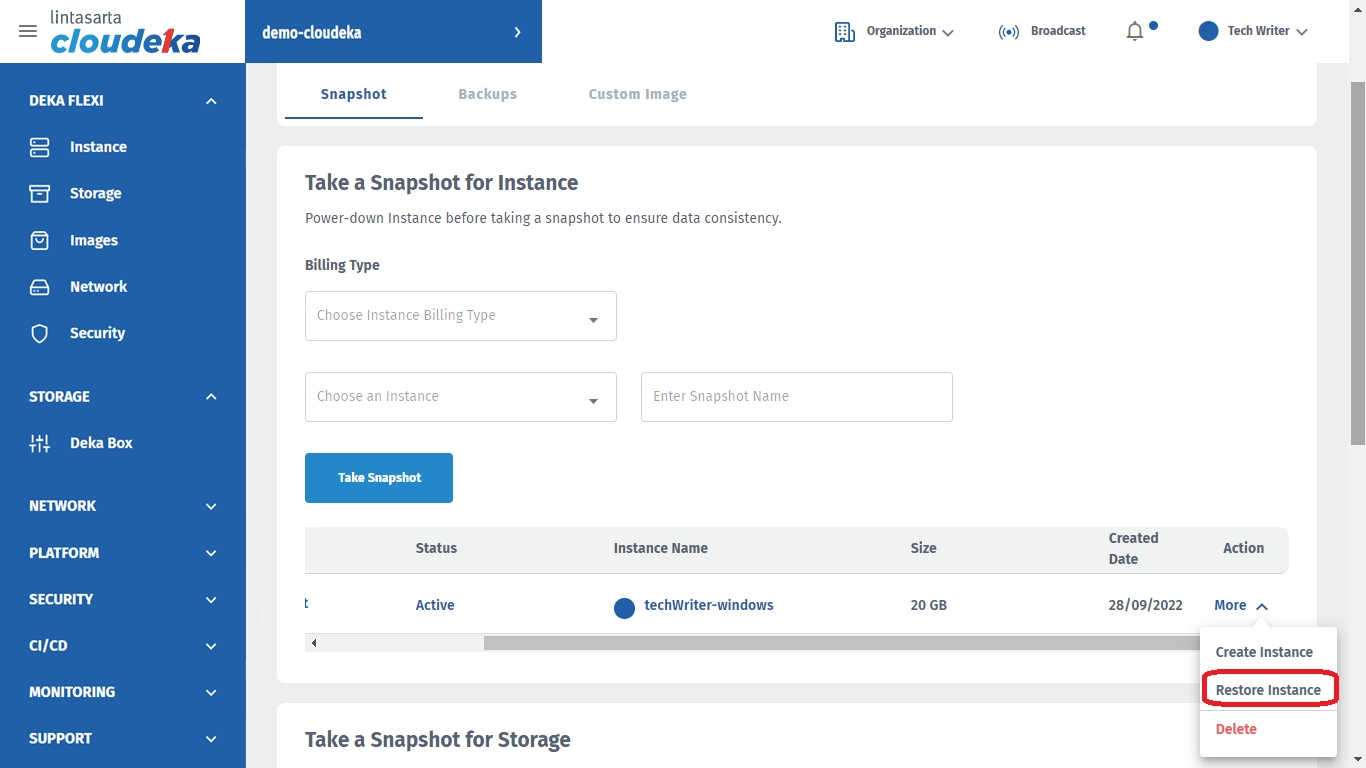The image size is (1366, 768).
Task: Click the Storage box icon in sidebar
Action: click(x=40, y=193)
